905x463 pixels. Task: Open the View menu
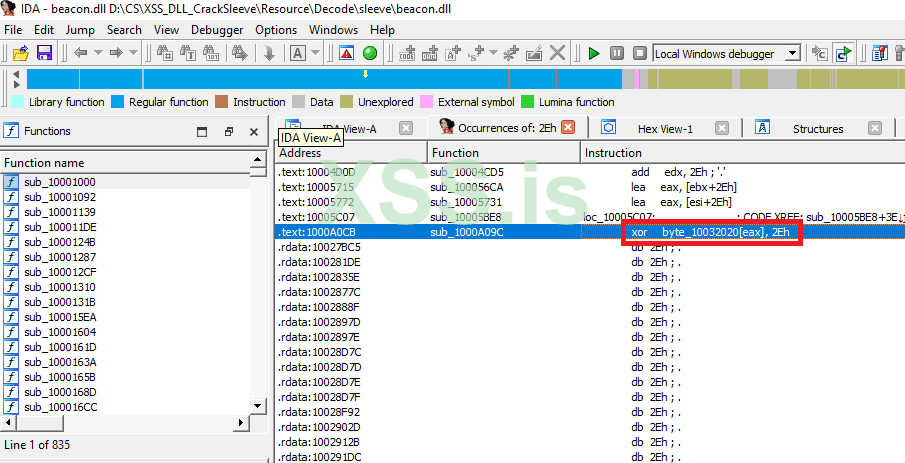[x=166, y=29]
